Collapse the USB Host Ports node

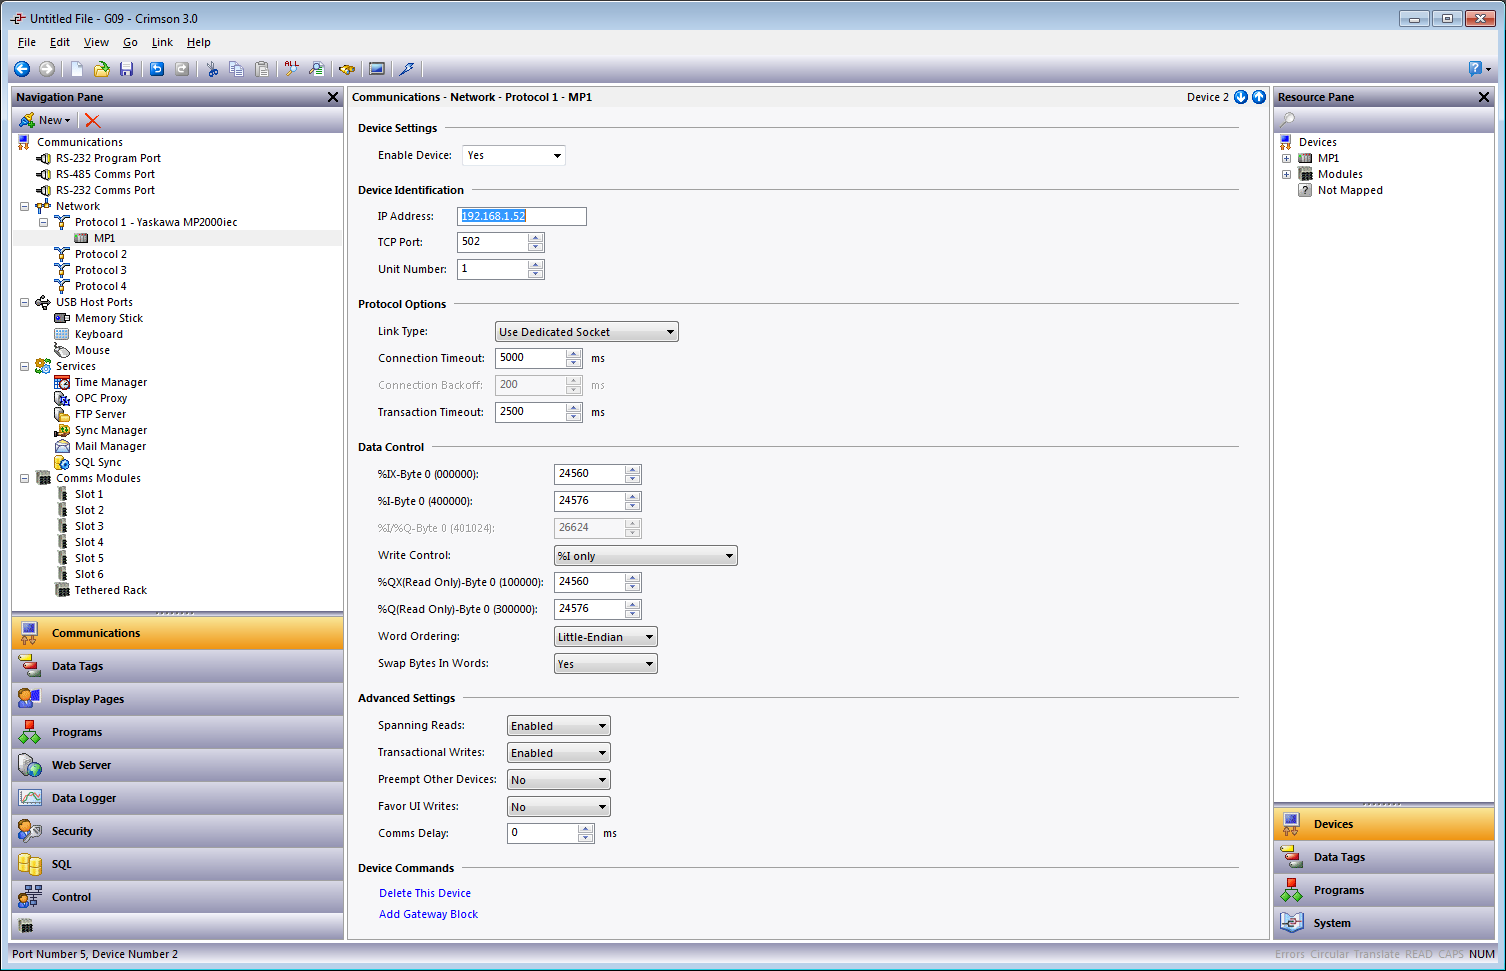coord(24,302)
